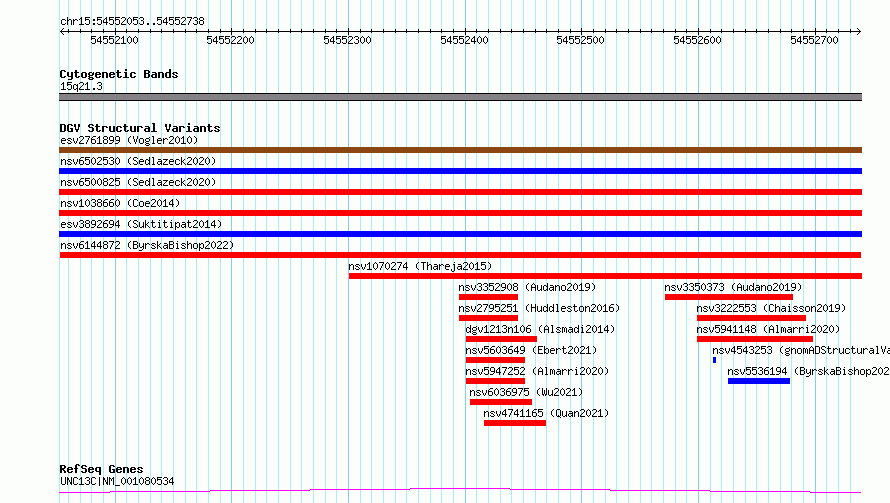890x503 pixels.
Task: Click the Cytogenetic Bands track title
Action: point(119,74)
